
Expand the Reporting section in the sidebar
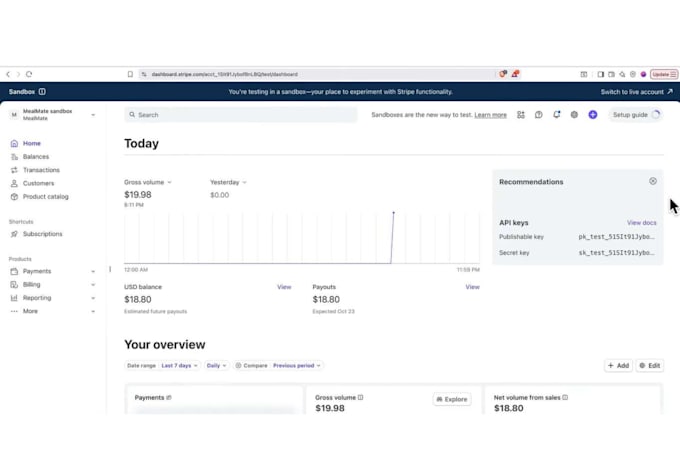pos(93,298)
